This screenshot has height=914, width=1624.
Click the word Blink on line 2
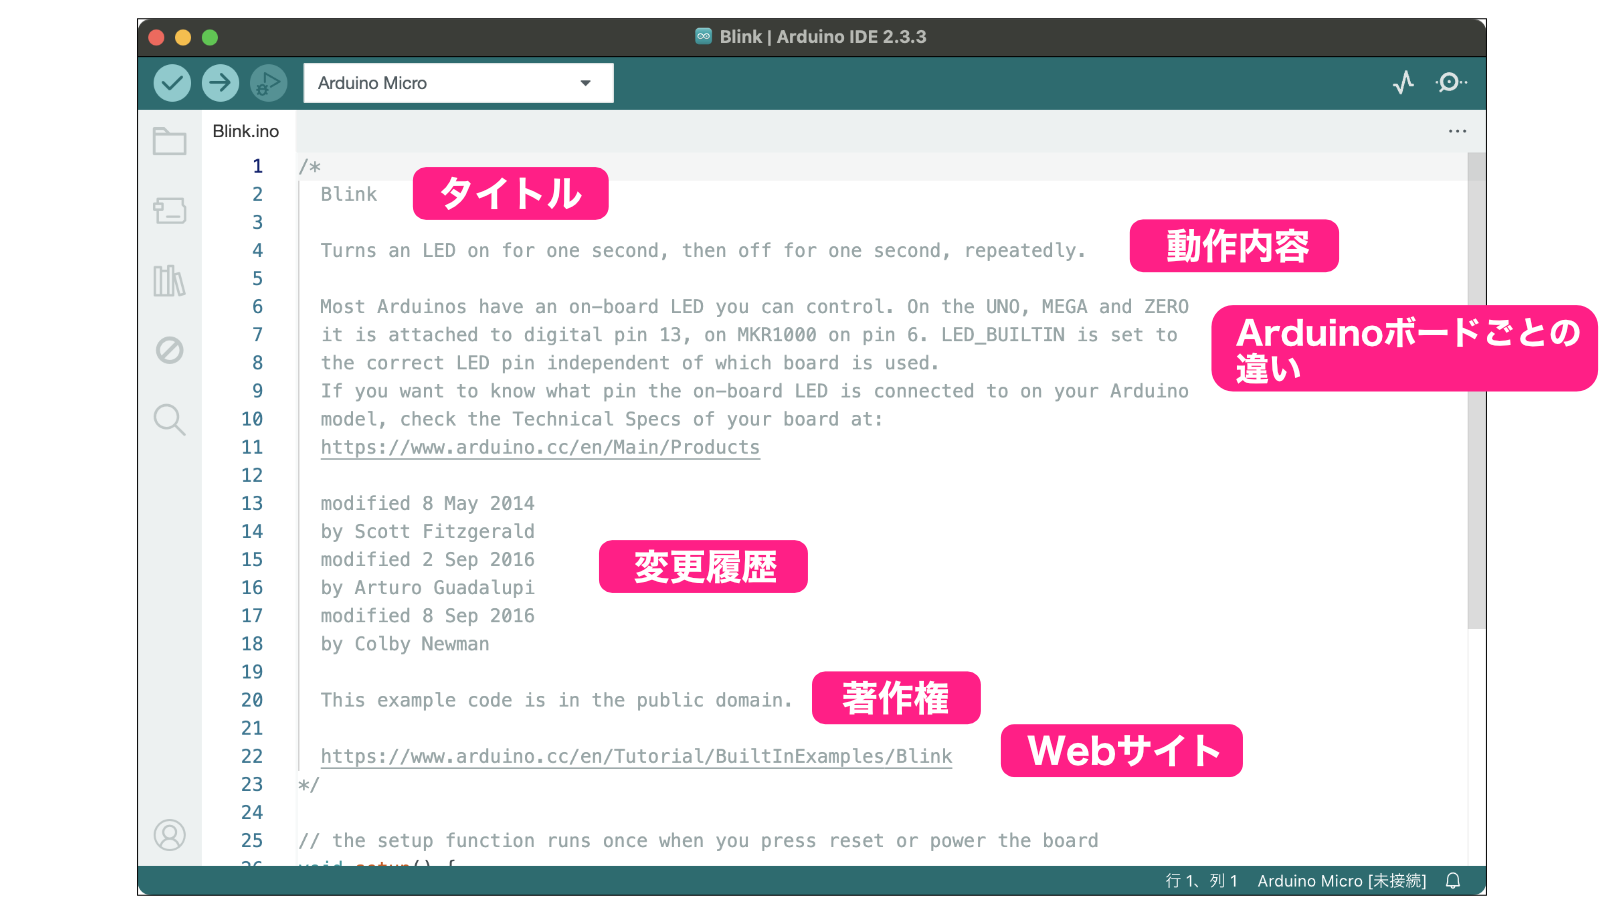(x=349, y=194)
